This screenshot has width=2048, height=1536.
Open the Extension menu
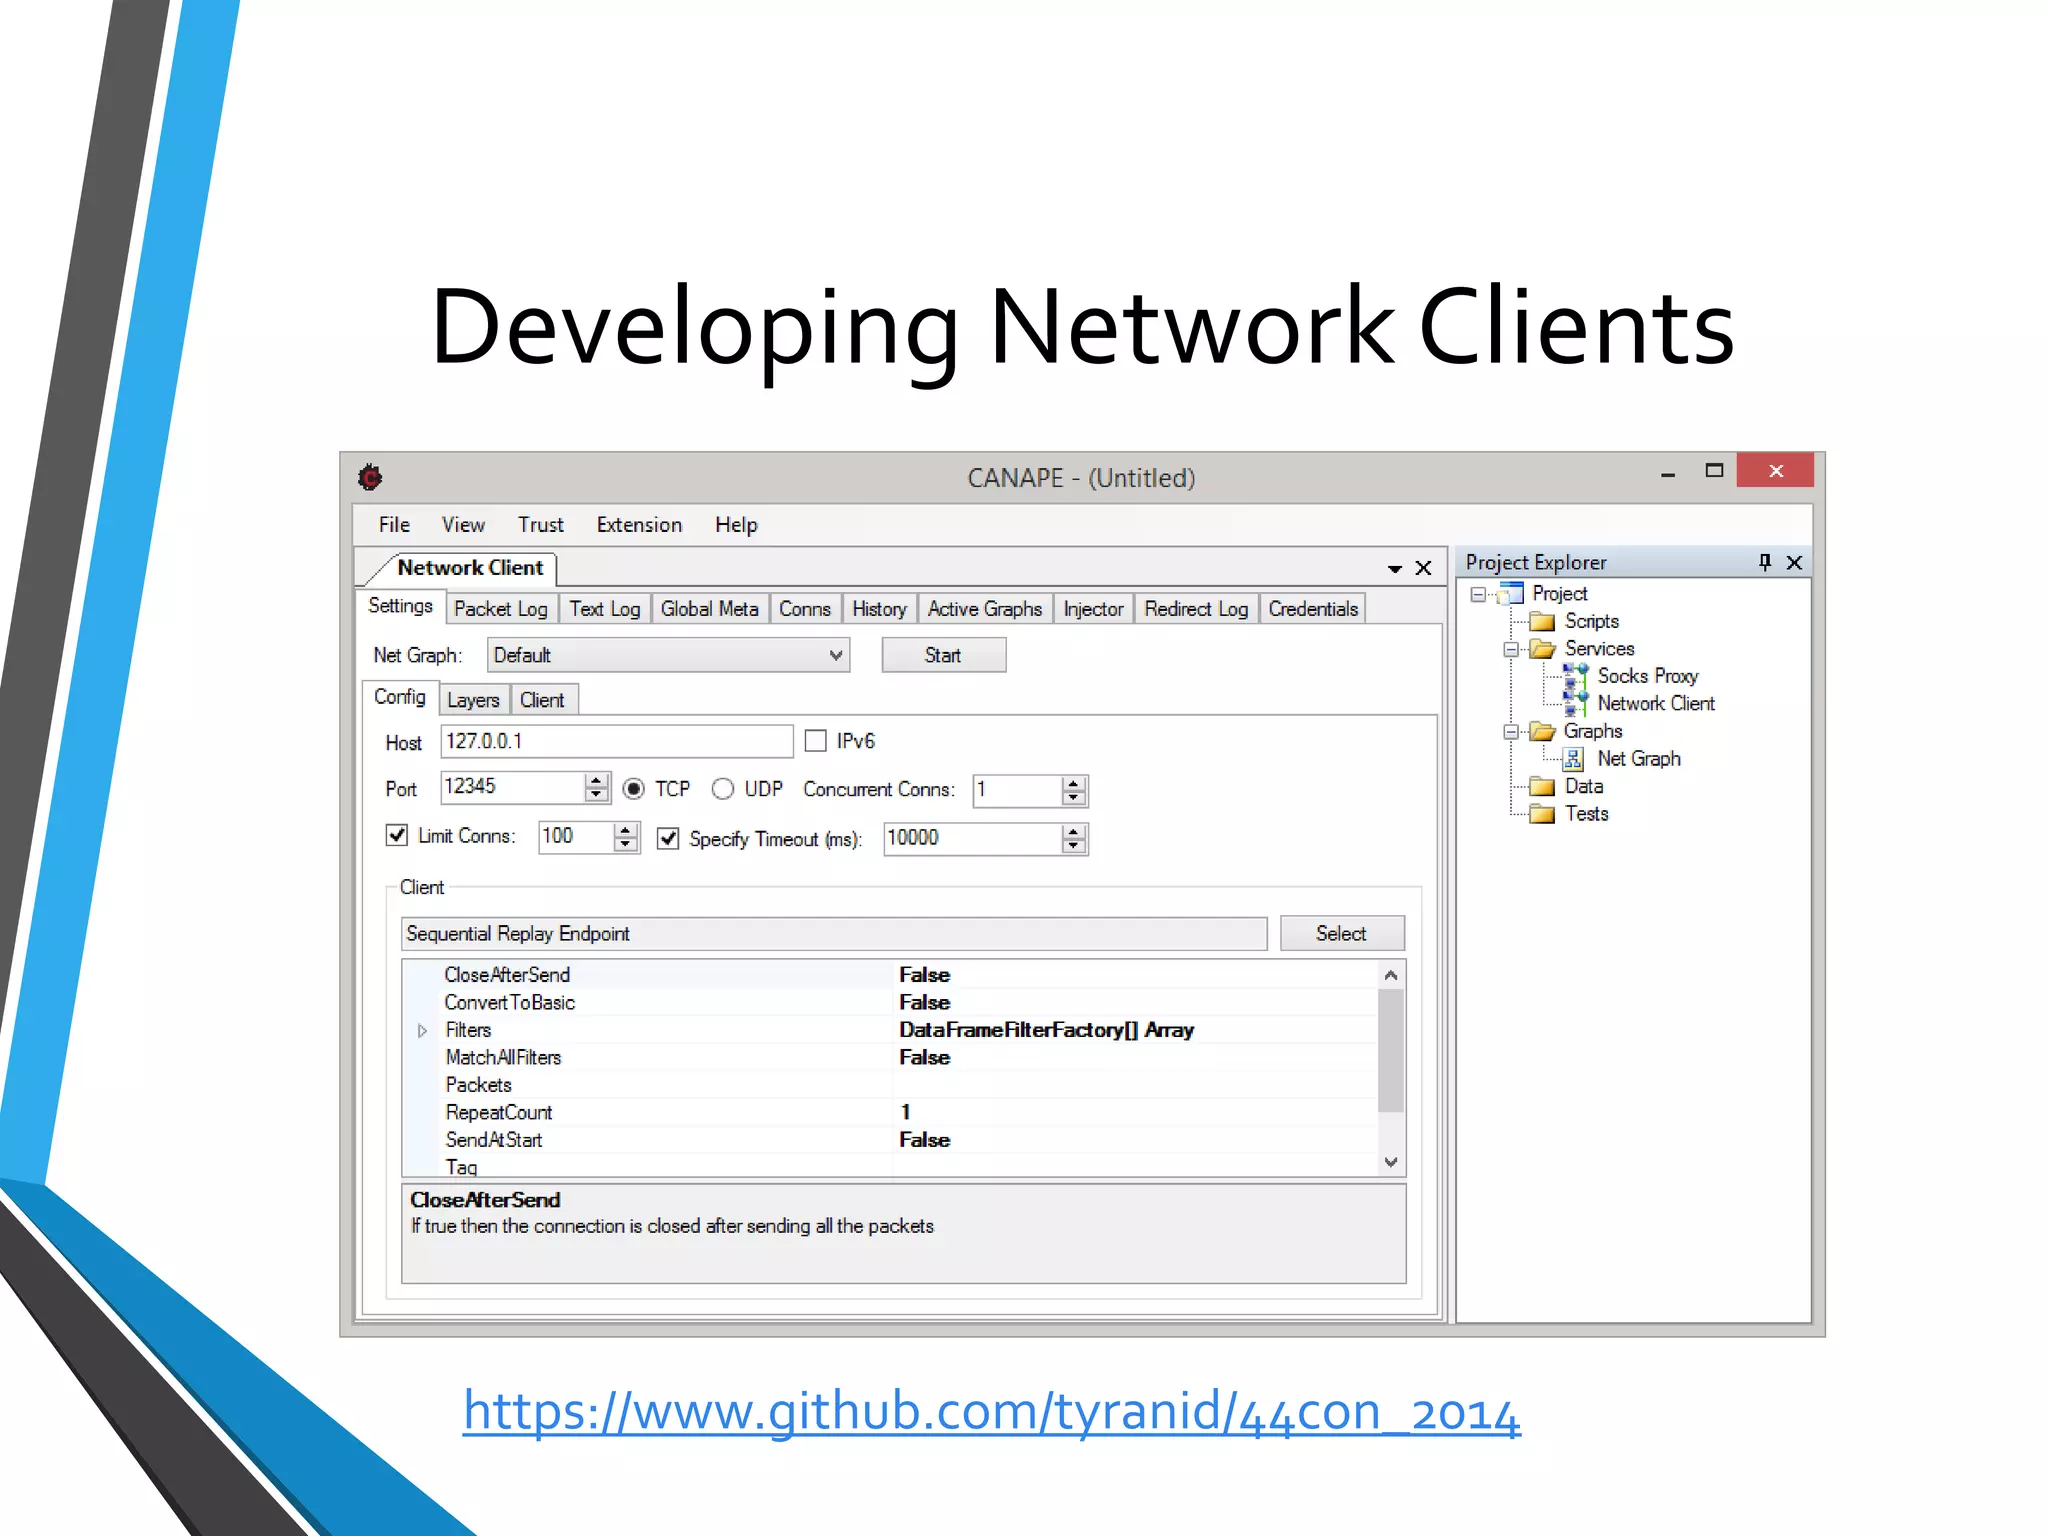point(639,525)
